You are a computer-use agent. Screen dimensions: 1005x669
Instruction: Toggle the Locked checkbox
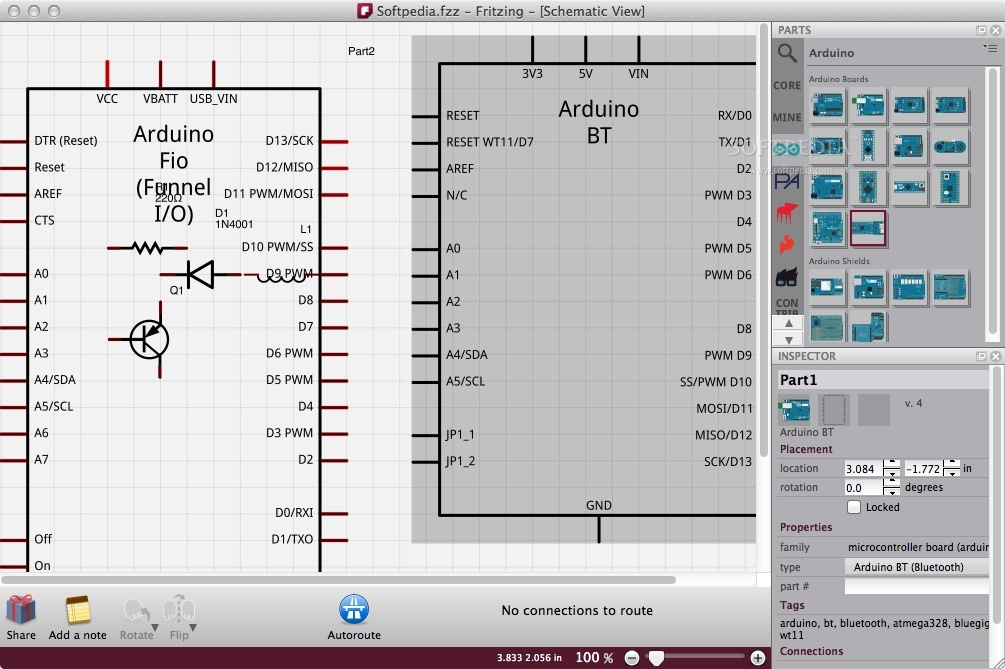[854, 507]
